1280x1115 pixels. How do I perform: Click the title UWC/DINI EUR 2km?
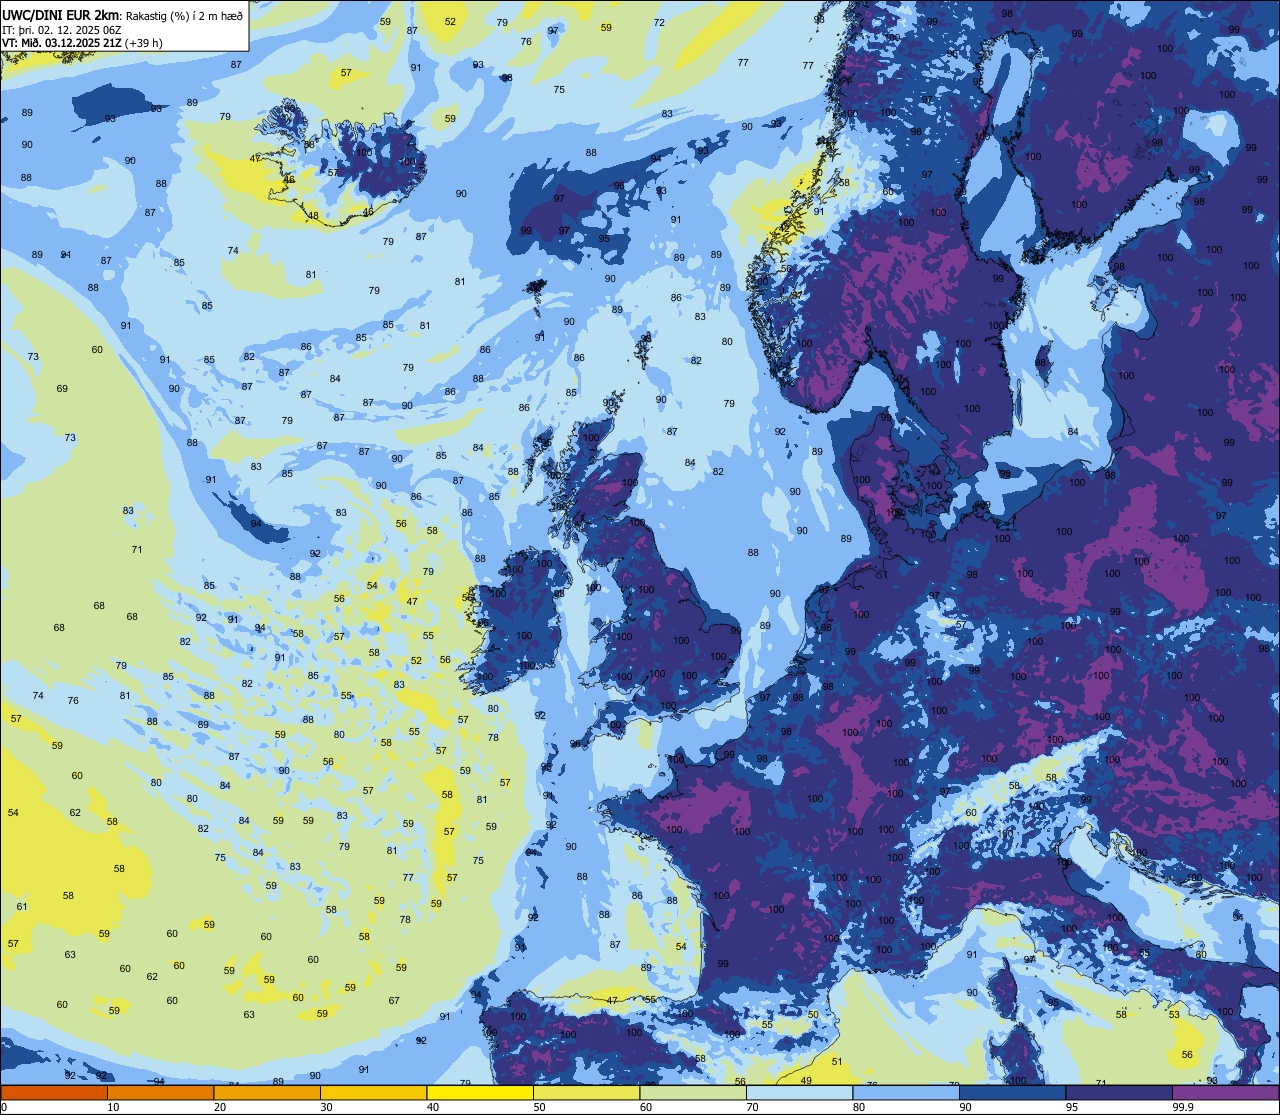(60, 14)
